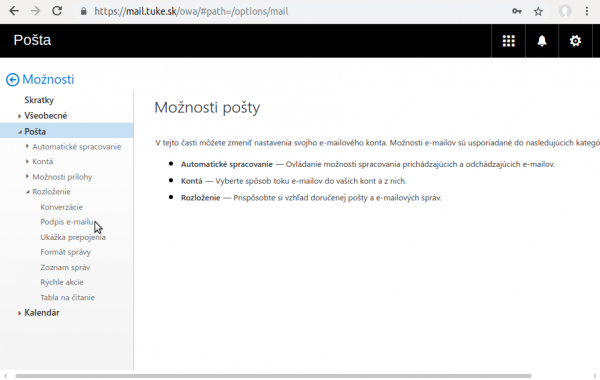Select Všeobecné in the options tree
The height and width of the screenshot is (380, 600).
pos(46,116)
